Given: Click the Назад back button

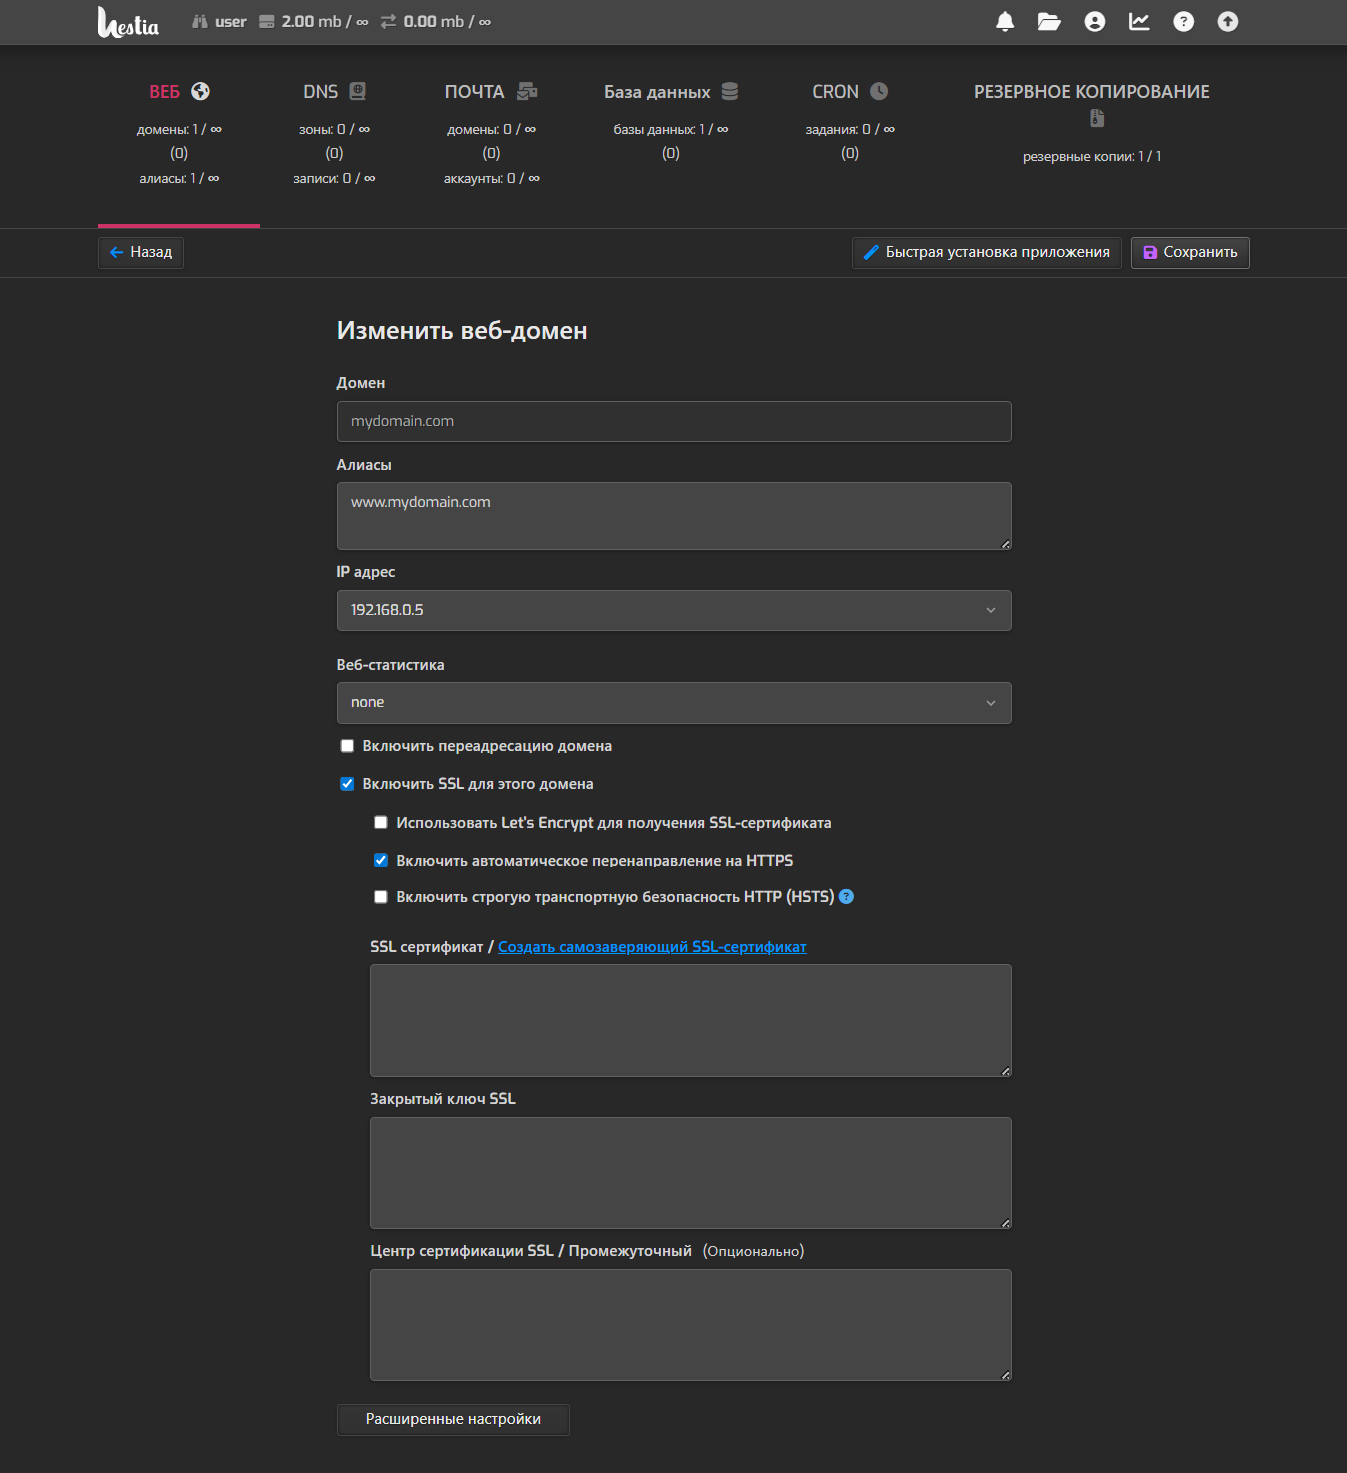Looking at the screenshot, I should tap(141, 252).
